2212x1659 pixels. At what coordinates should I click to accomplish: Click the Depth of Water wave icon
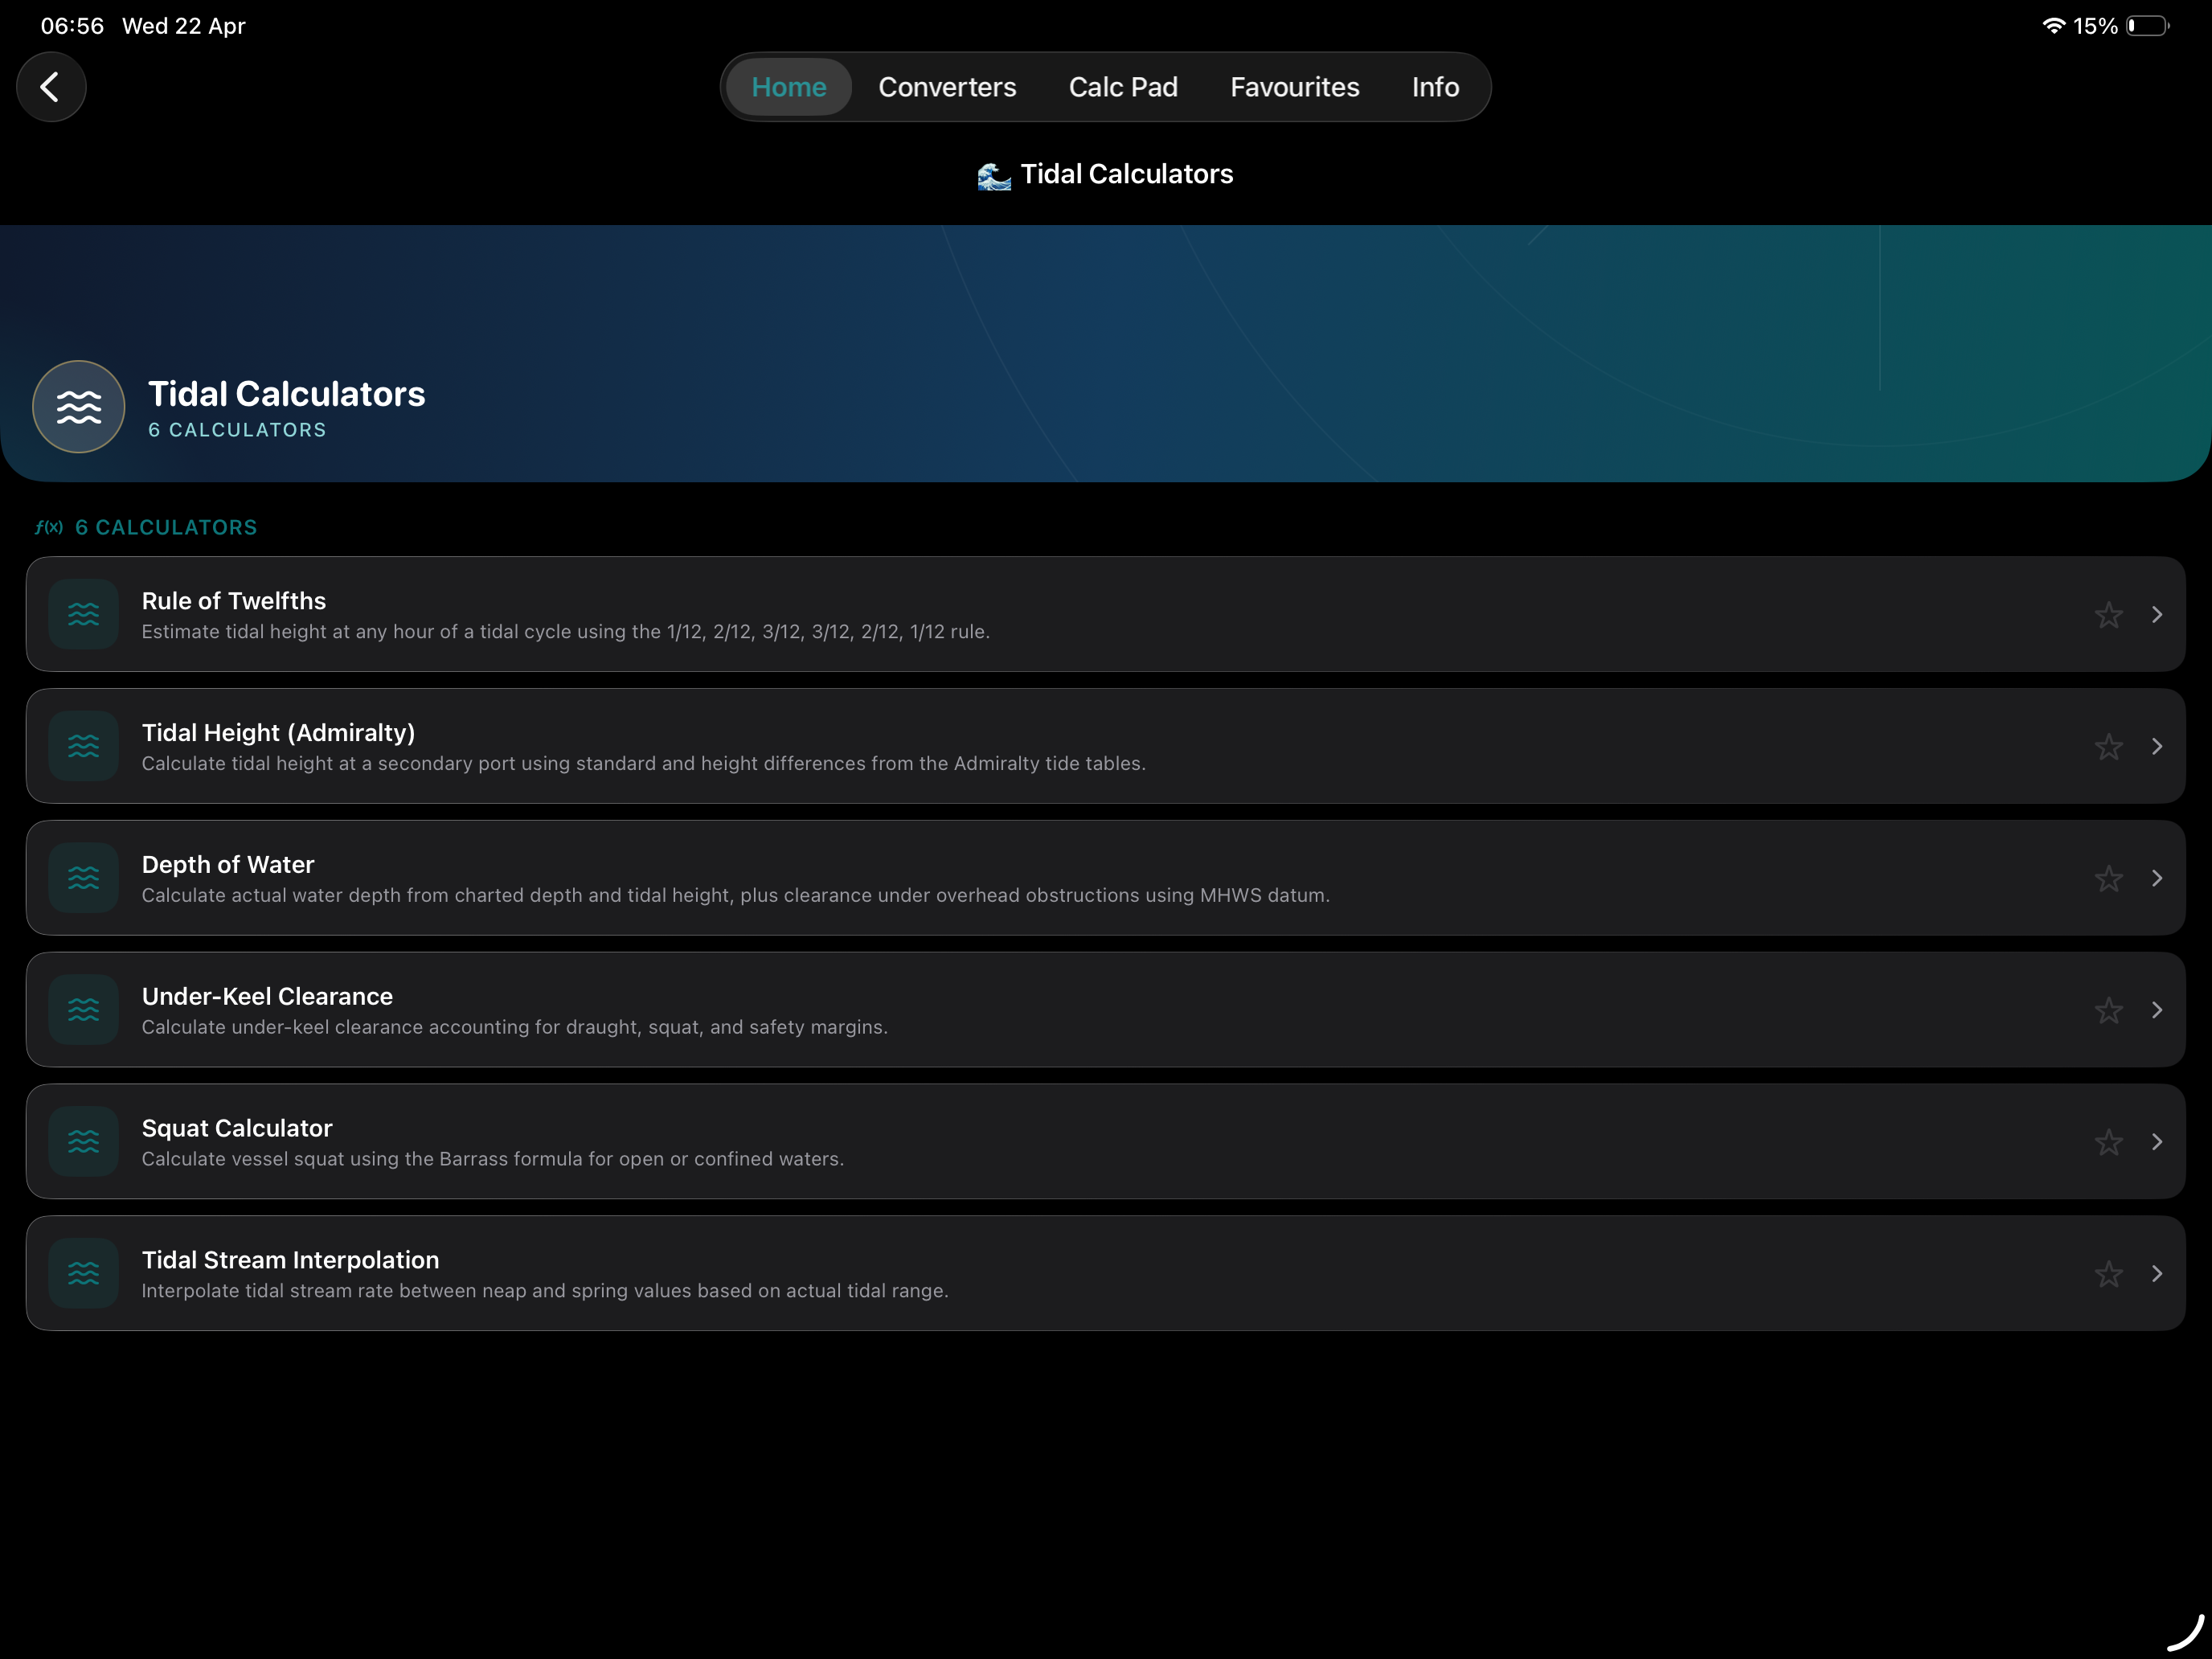[x=84, y=878]
